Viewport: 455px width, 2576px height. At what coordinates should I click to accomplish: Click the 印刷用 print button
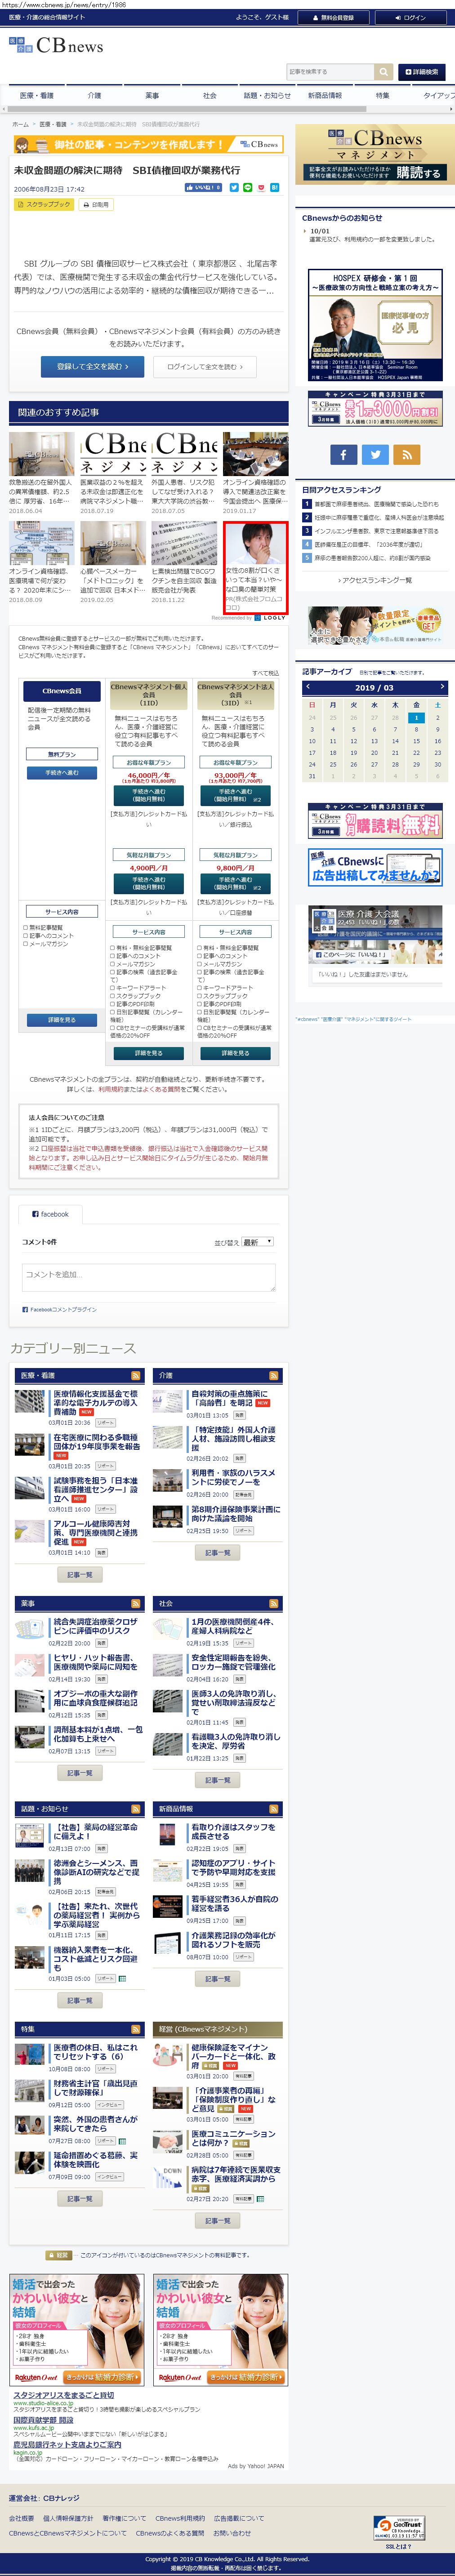tap(96, 204)
